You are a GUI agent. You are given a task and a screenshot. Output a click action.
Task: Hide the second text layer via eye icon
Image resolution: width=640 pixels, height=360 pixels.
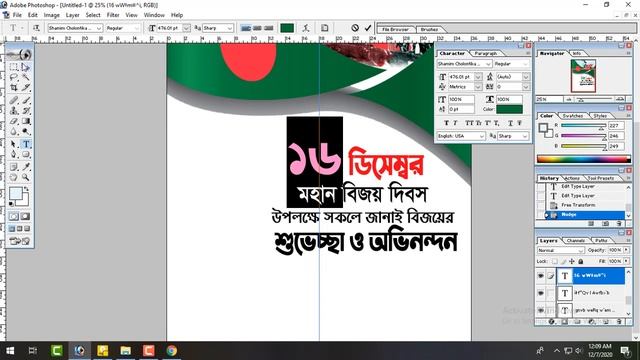(540, 293)
